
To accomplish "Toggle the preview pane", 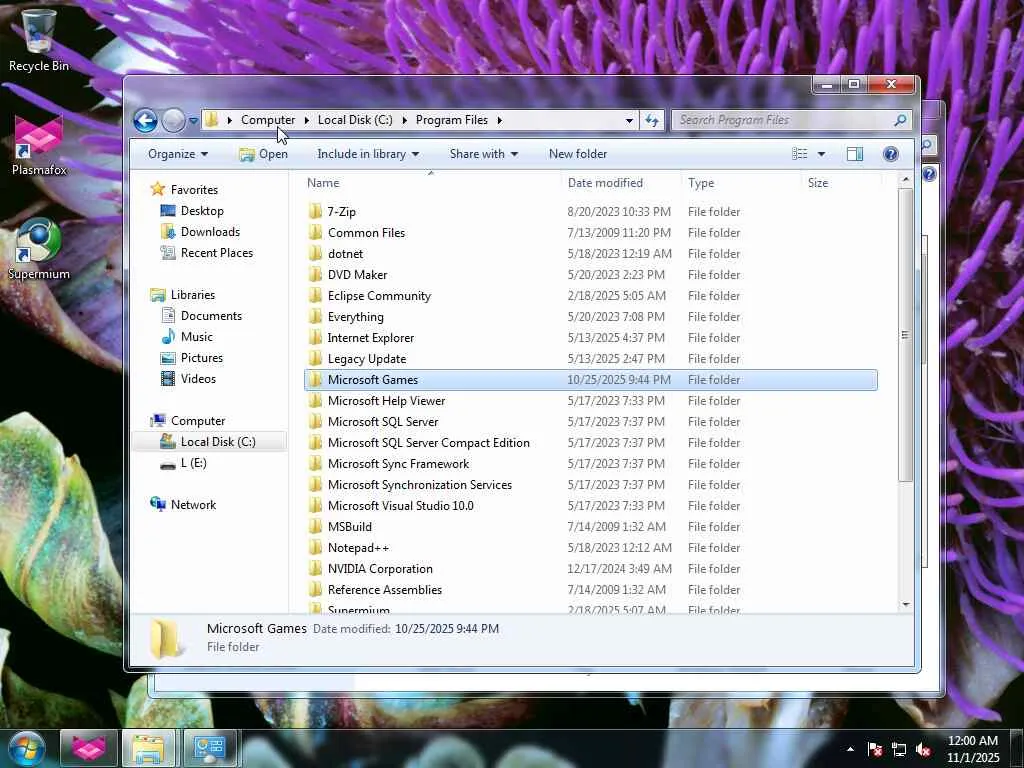I will tap(855, 154).
